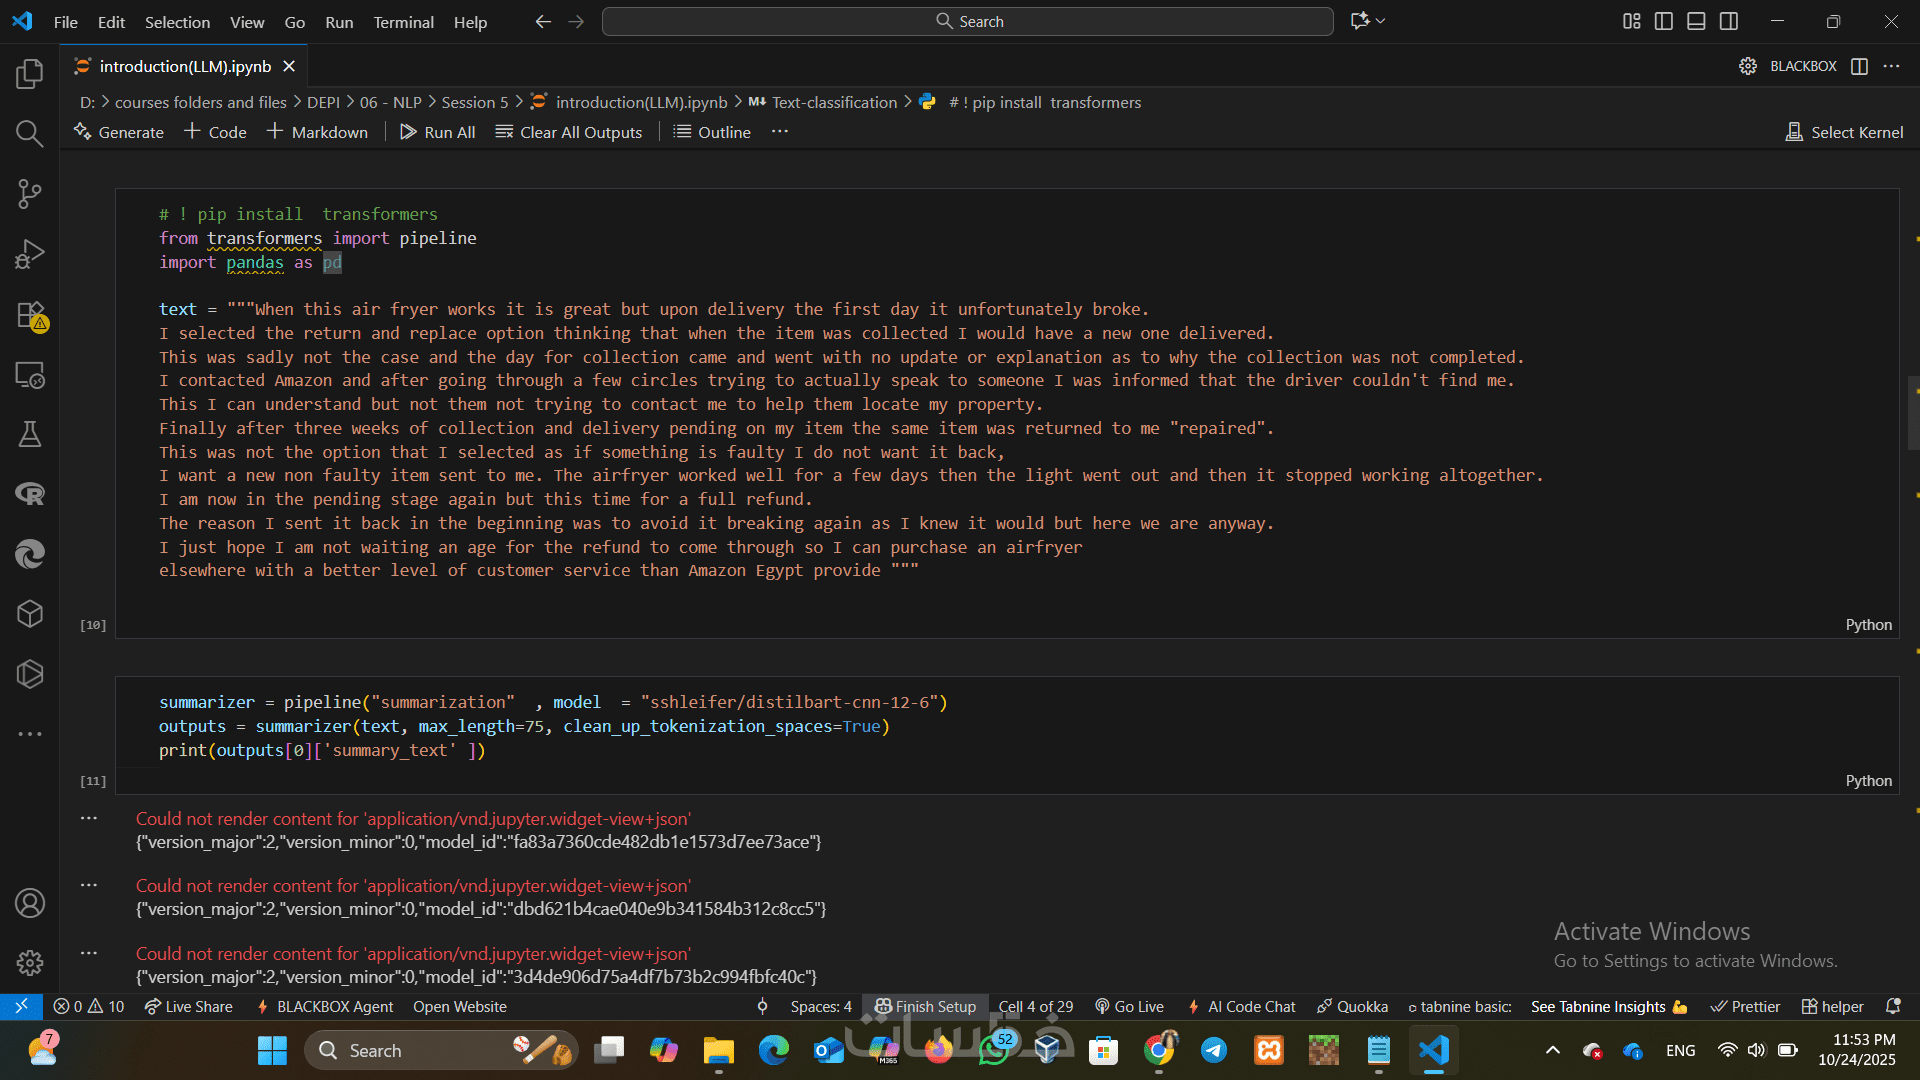
Task: Open the Manage gear icon
Action: point(30,963)
